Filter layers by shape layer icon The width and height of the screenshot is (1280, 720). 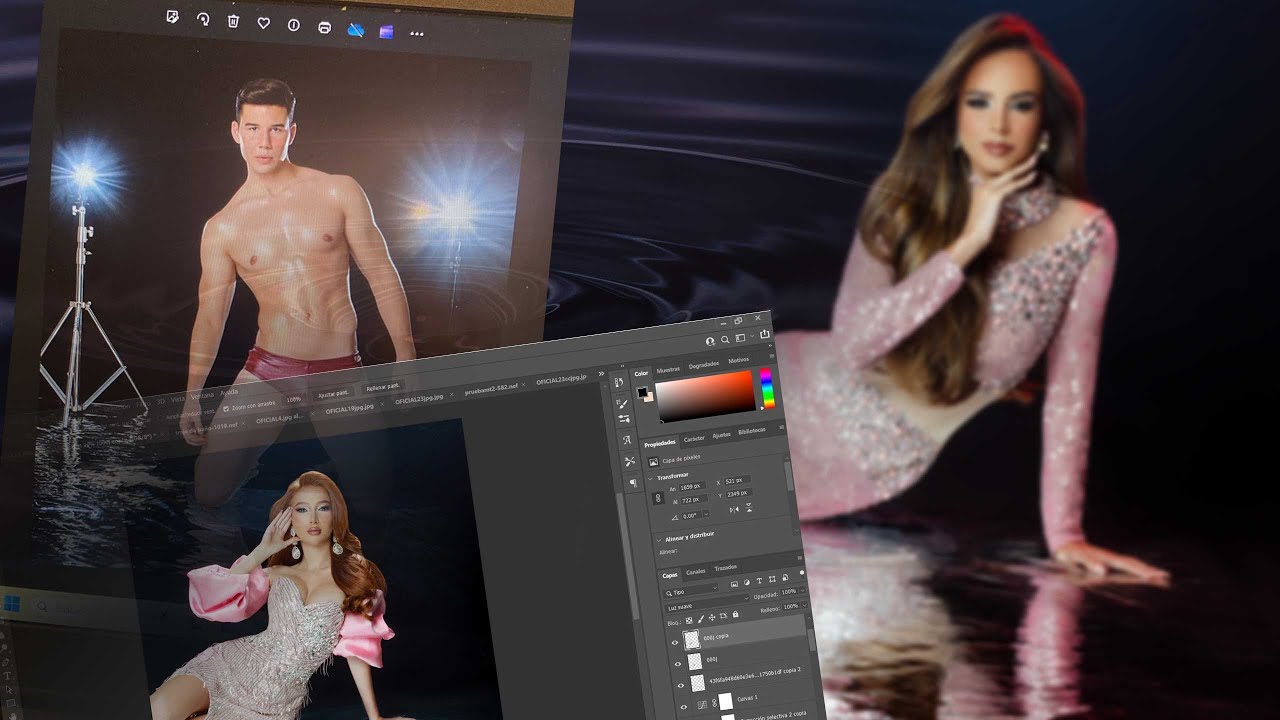click(x=772, y=579)
